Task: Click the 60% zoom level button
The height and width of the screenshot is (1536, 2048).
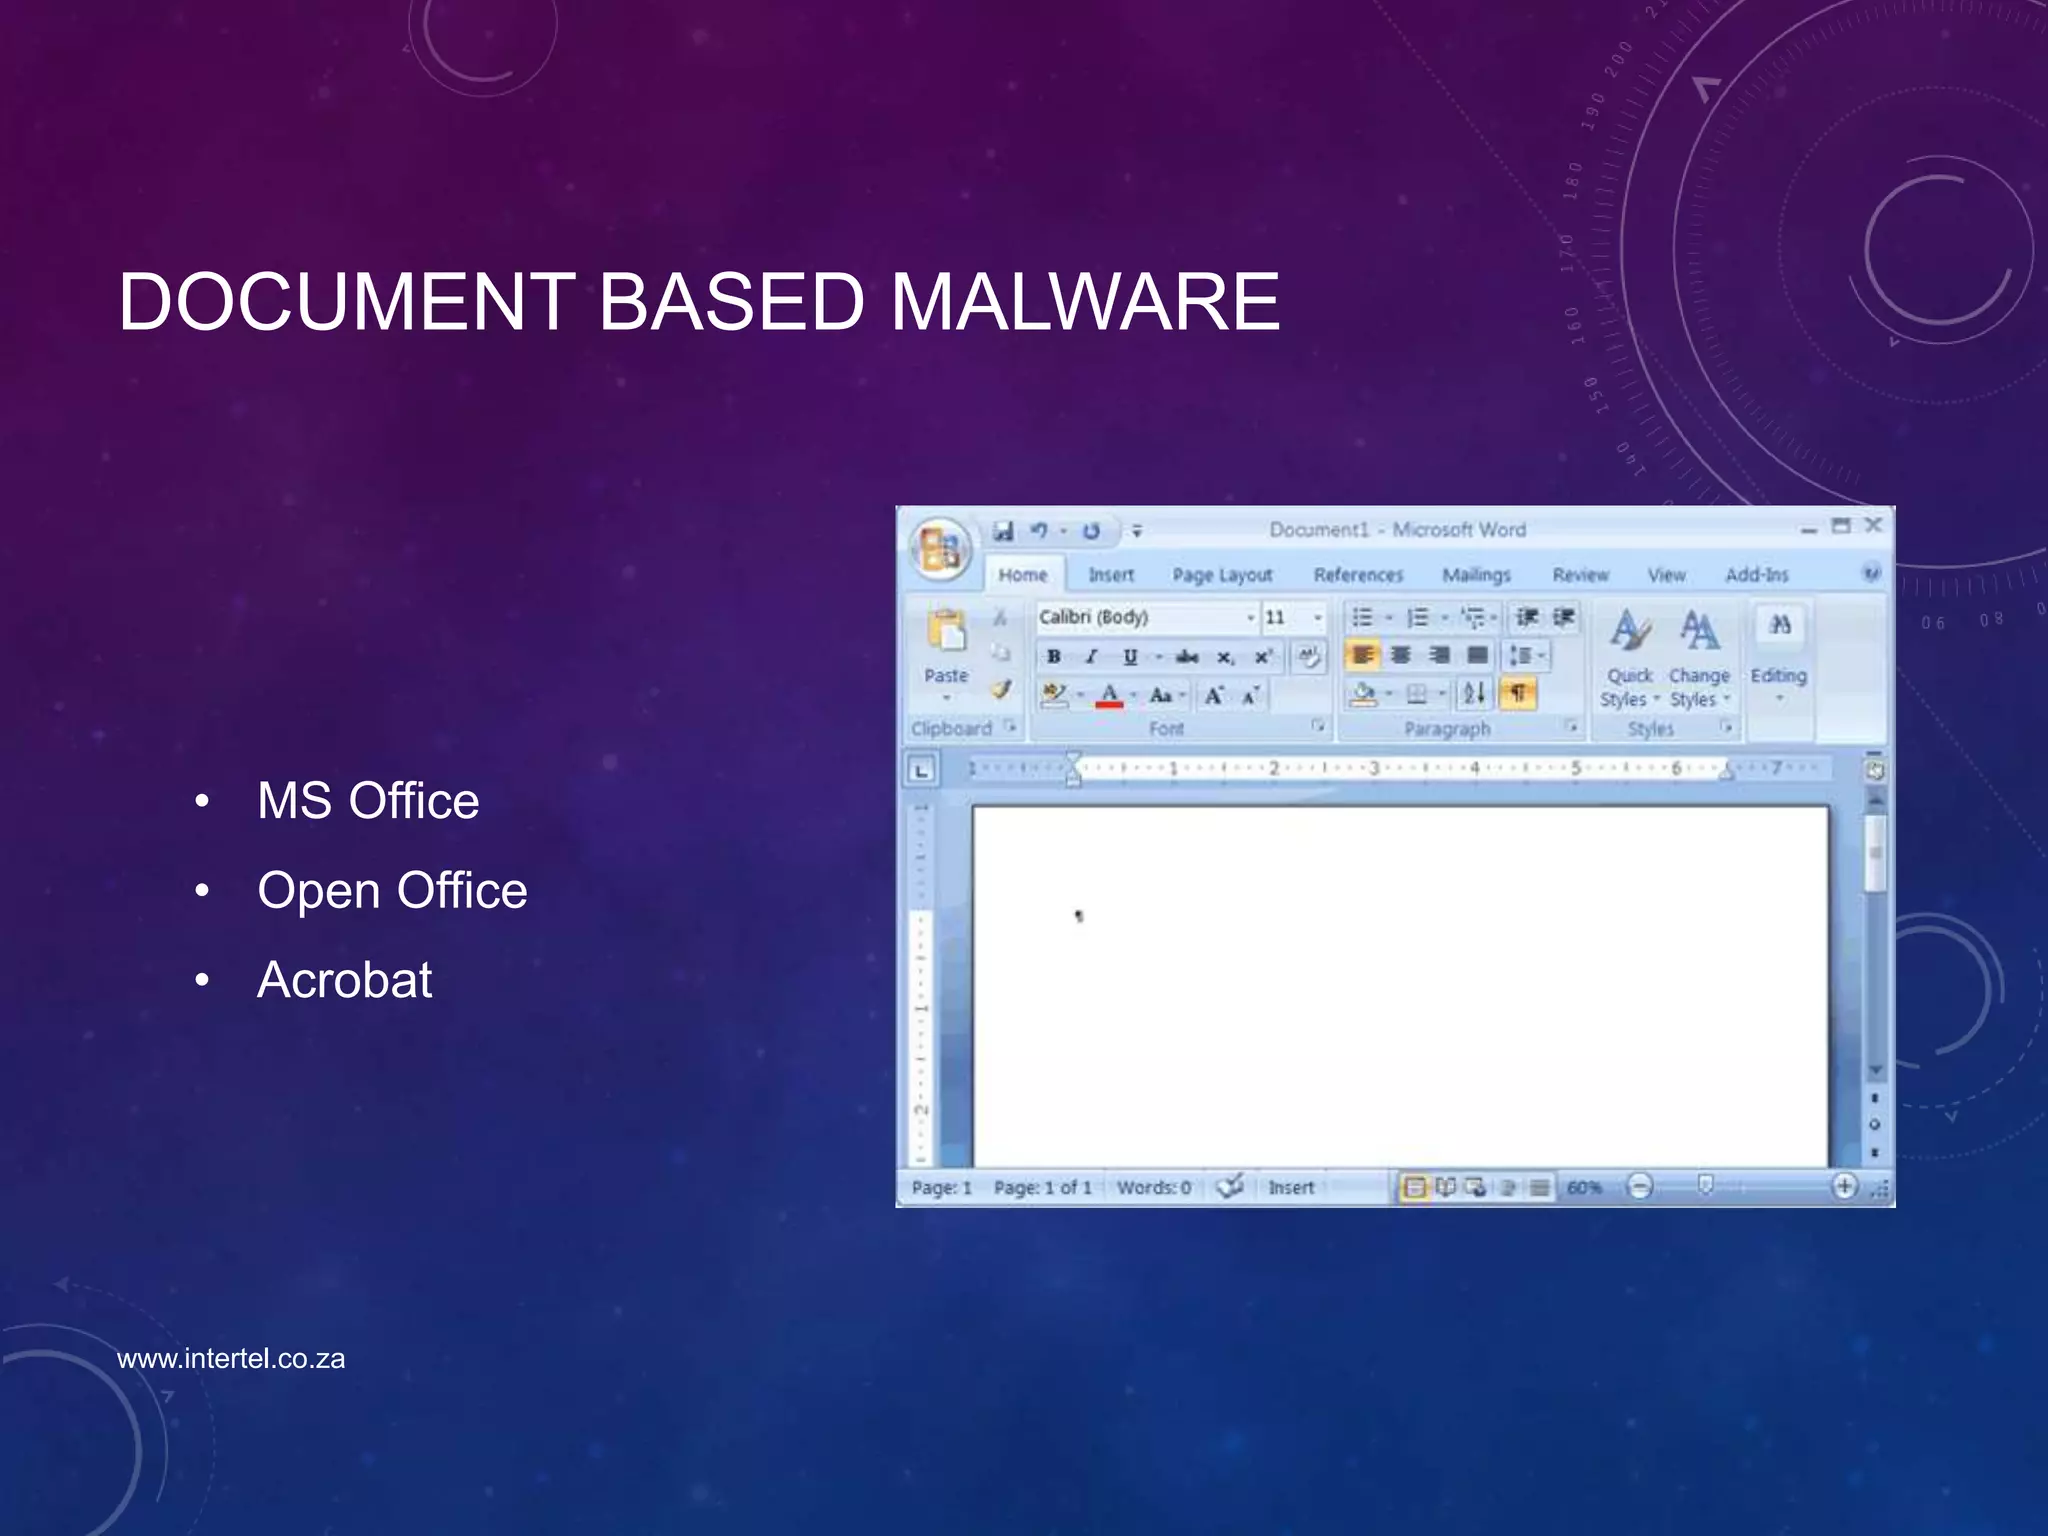Action: coord(1584,1187)
